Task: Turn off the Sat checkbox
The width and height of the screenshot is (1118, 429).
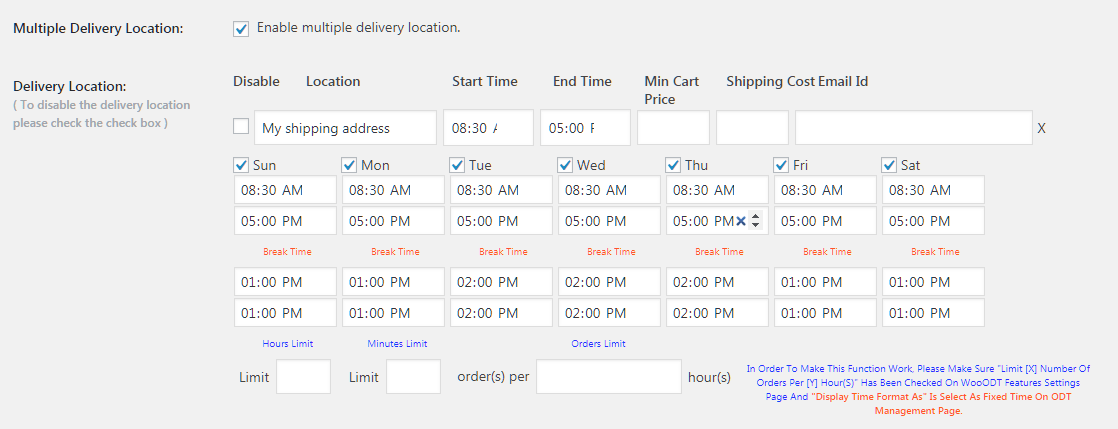Action: (x=889, y=165)
